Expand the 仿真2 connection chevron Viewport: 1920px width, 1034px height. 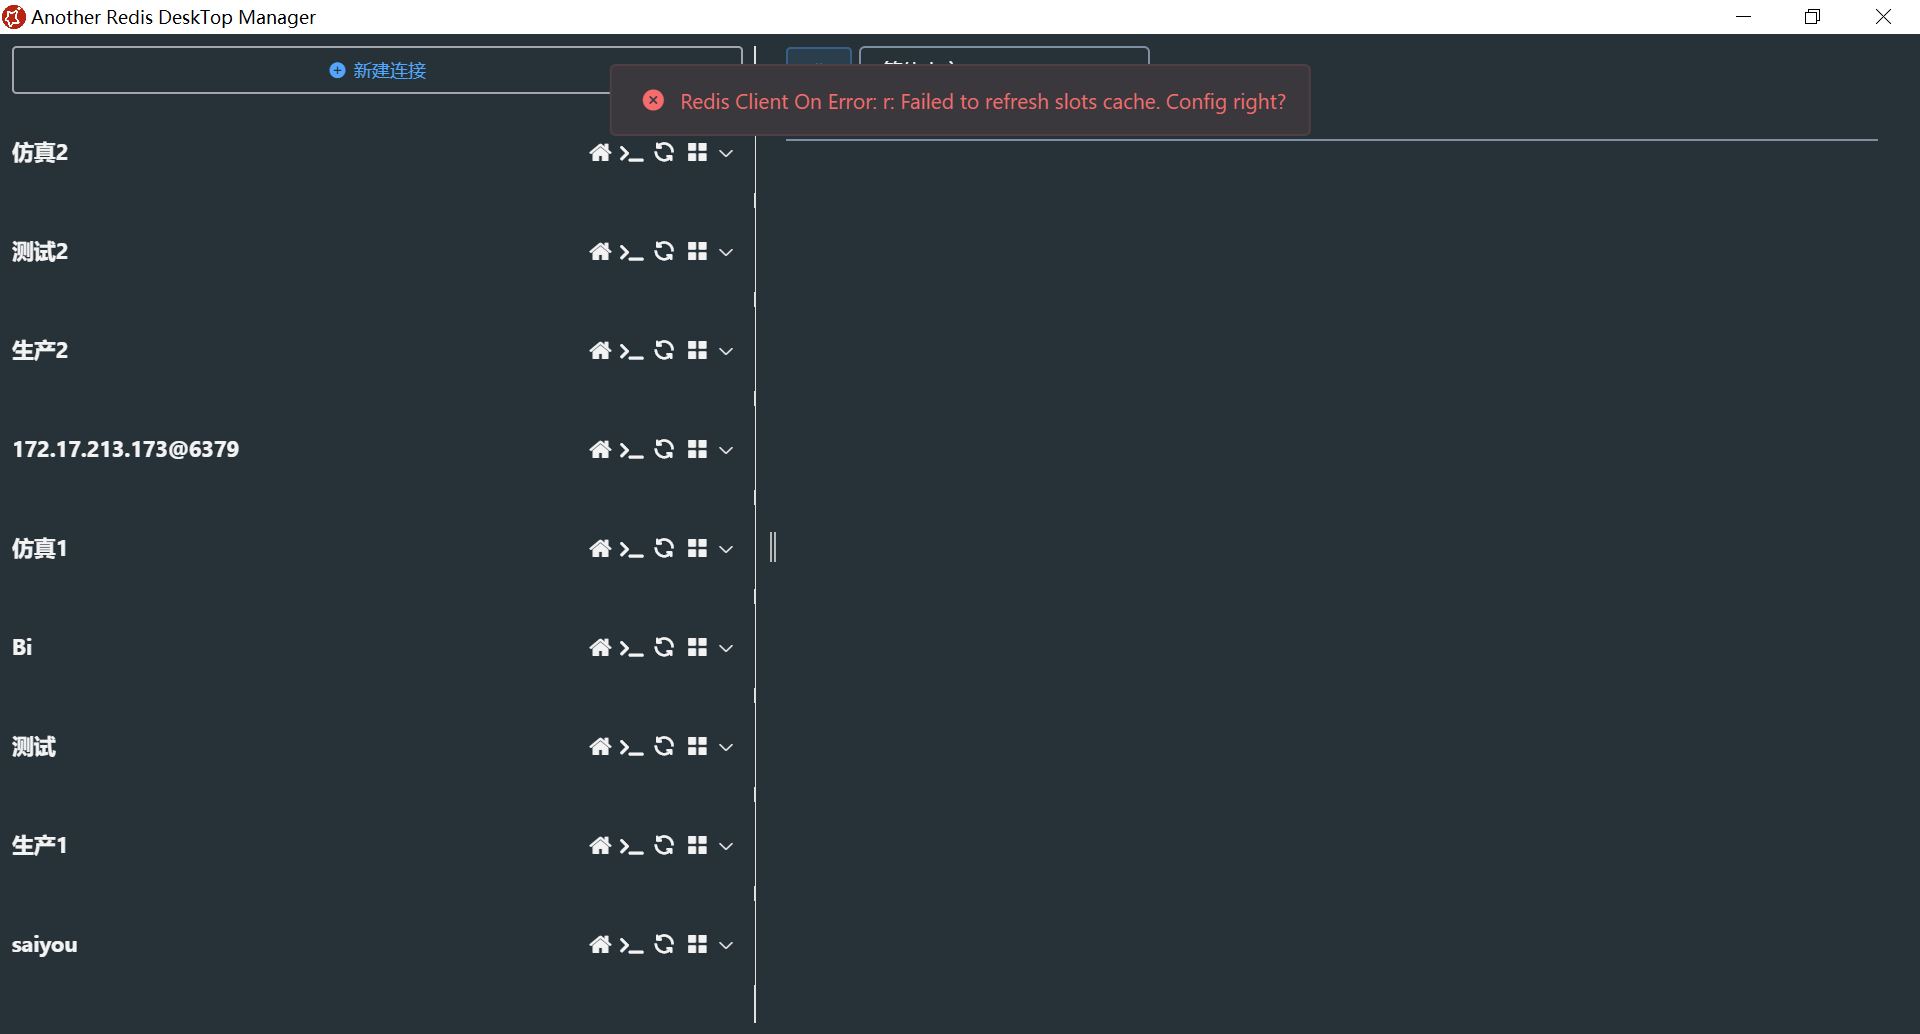tap(726, 153)
